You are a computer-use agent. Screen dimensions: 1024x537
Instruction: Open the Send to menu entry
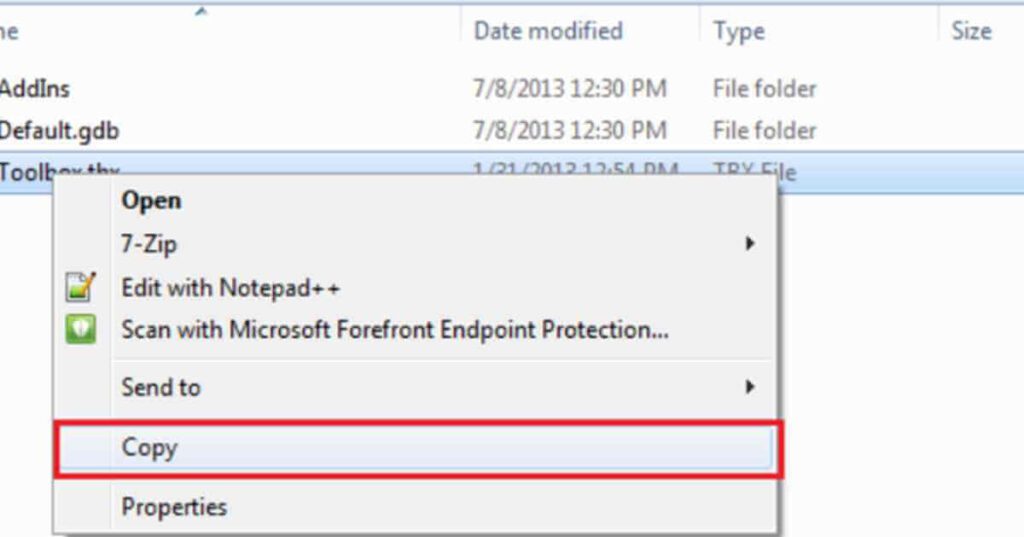161,387
